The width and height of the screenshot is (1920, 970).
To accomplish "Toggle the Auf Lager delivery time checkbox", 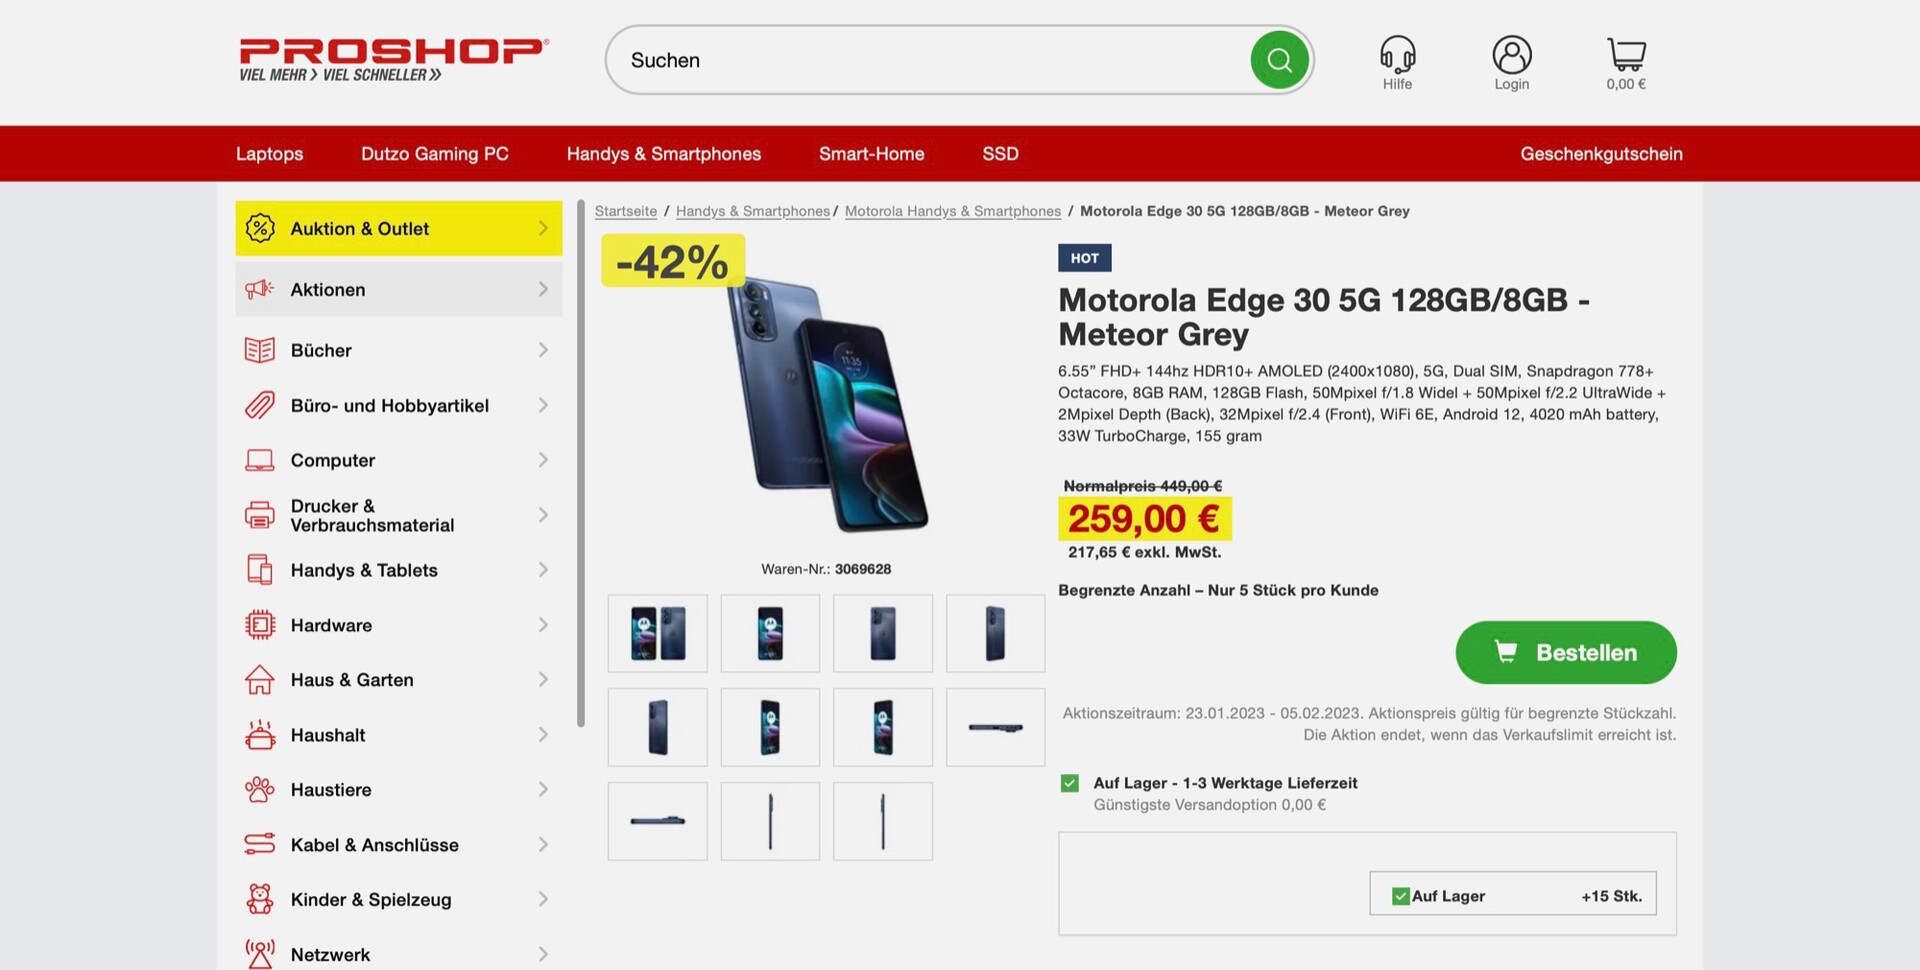I will coord(1069,783).
